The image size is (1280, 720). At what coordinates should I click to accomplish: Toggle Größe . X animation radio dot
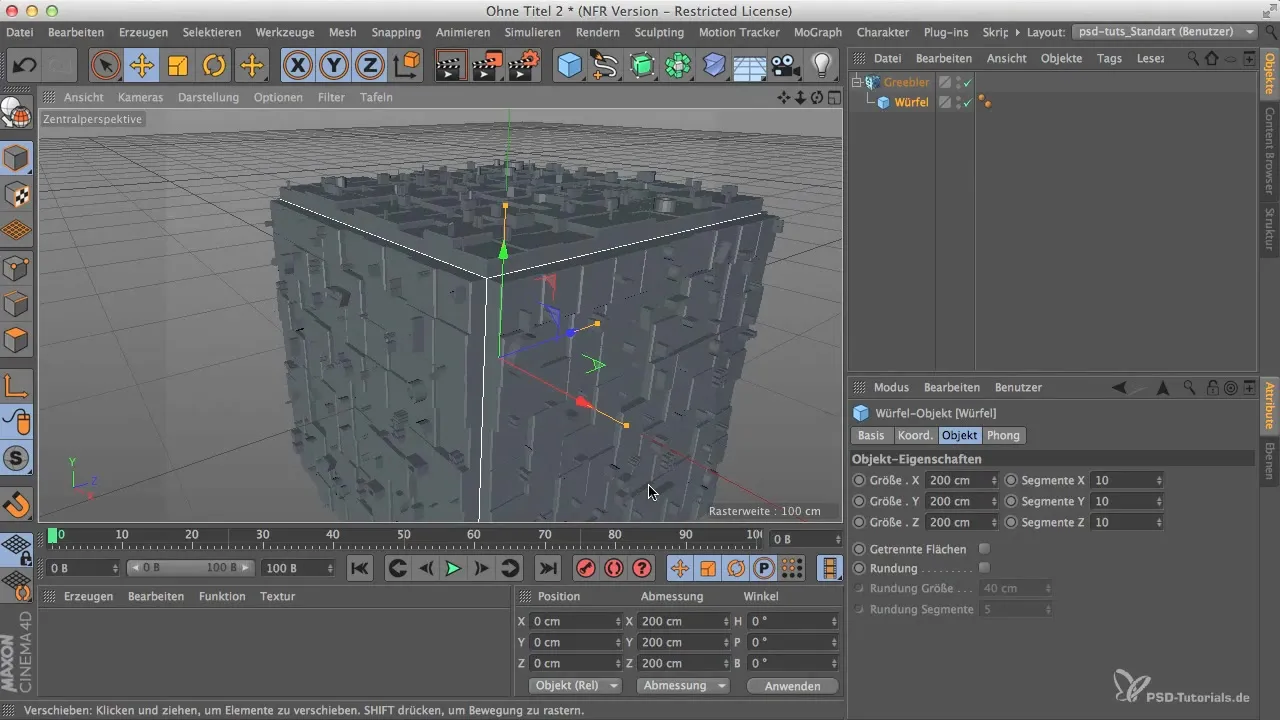click(859, 480)
